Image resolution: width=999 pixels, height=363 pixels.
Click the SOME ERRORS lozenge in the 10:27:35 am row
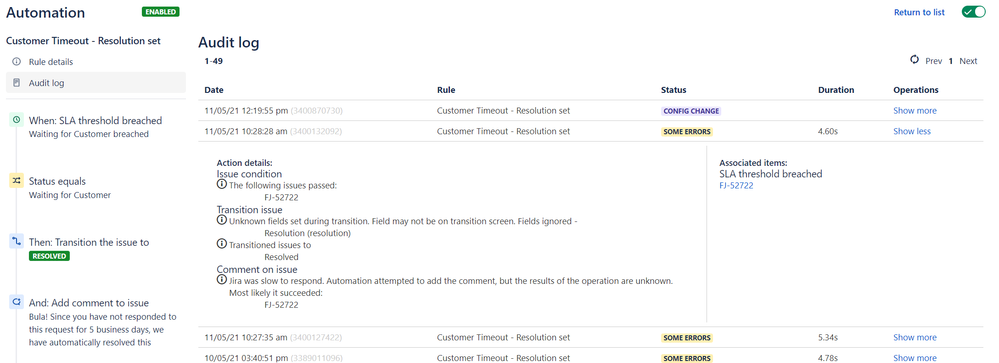point(687,338)
